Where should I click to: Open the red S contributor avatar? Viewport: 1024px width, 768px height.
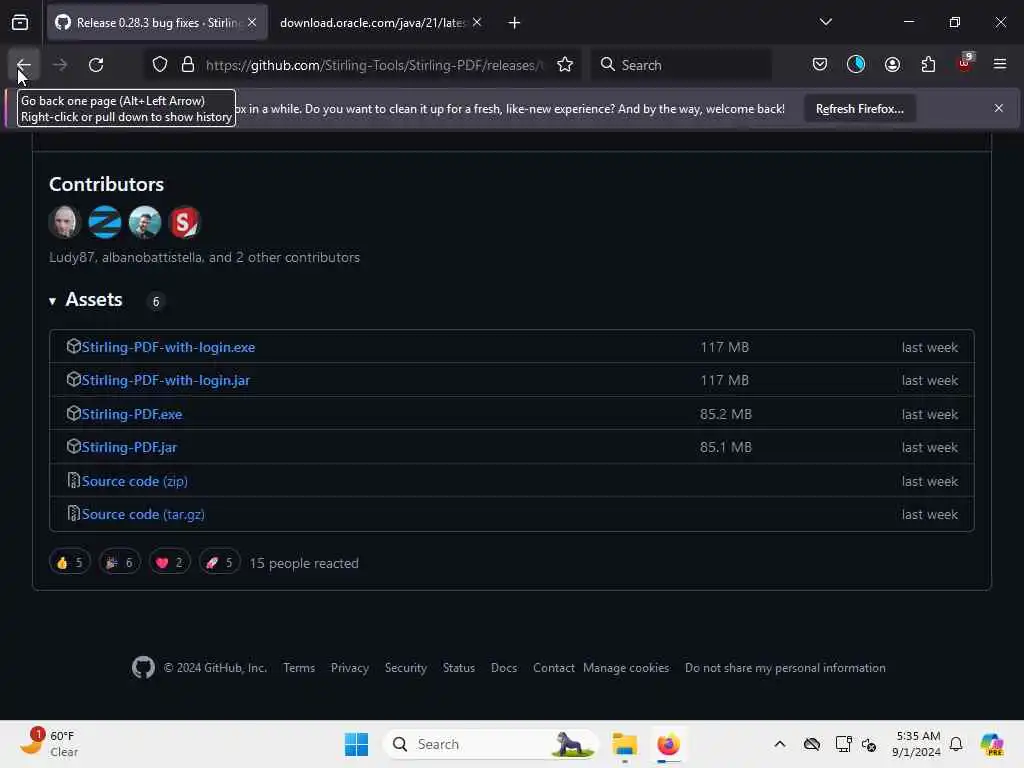click(184, 222)
